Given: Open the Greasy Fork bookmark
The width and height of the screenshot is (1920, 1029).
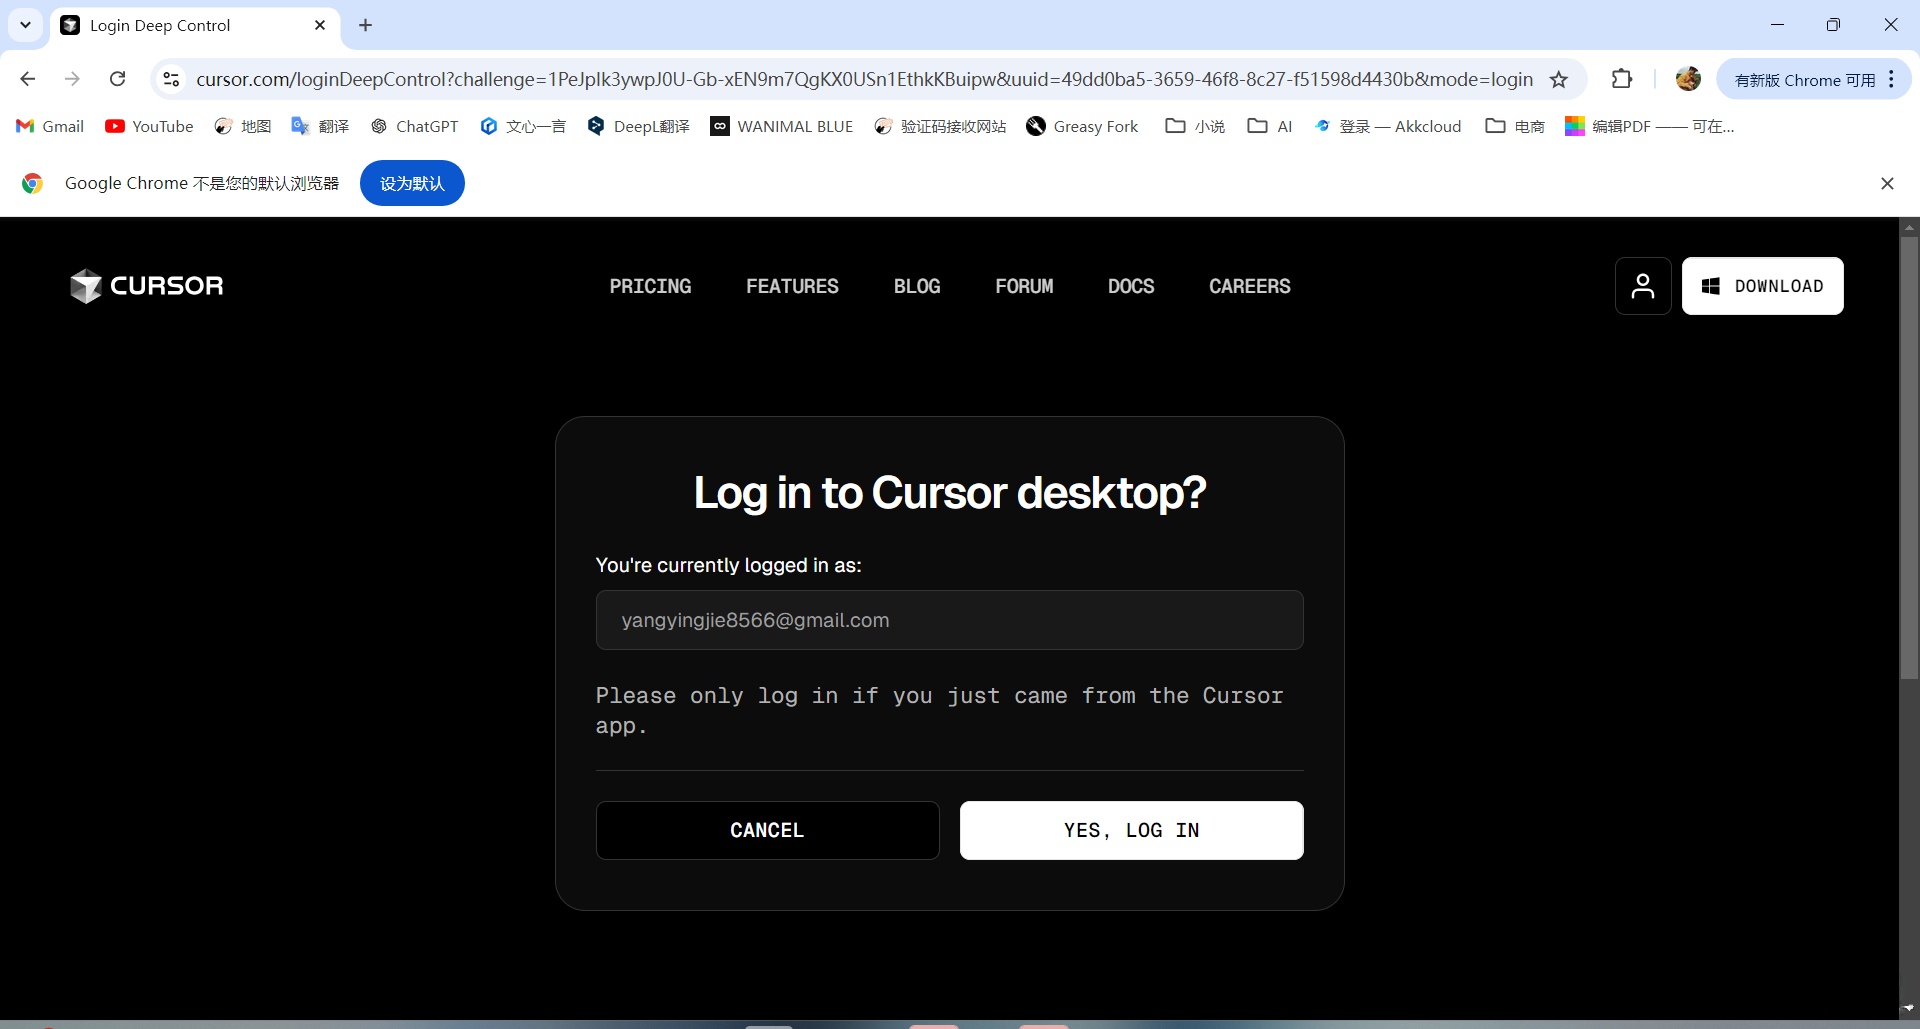Looking at the screenshot, I should point(1082,126).
